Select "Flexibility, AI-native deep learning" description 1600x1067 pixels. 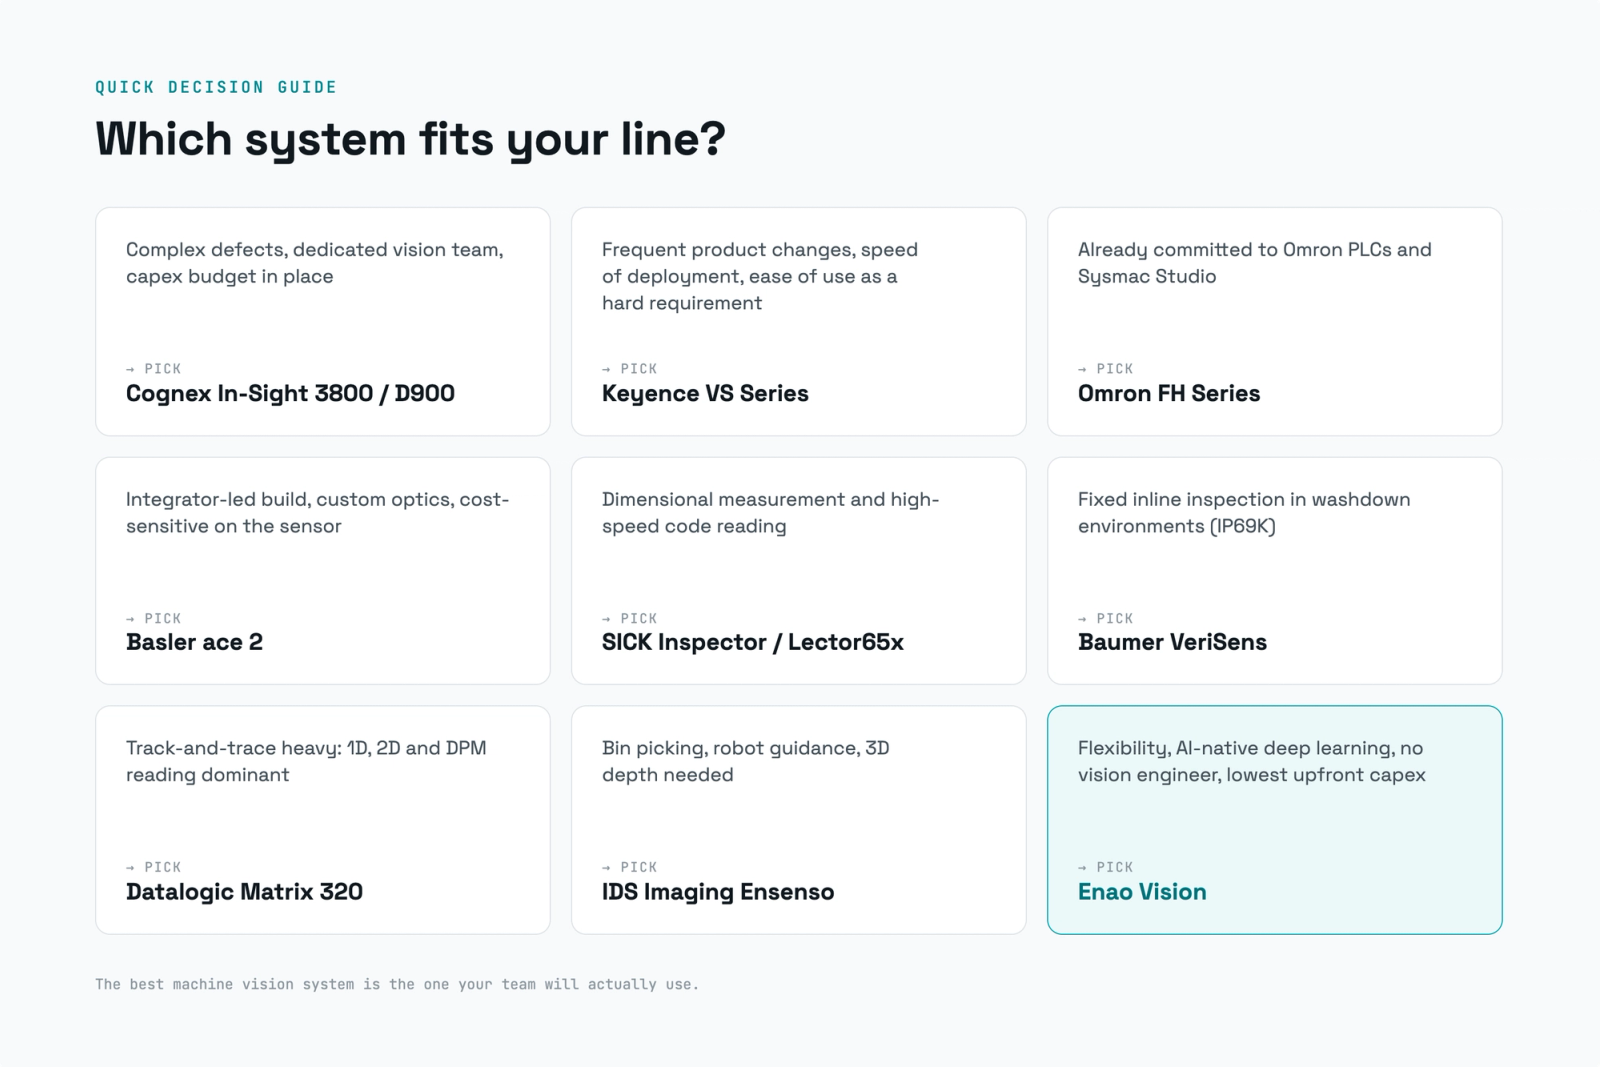click(x=1252, y=761)
